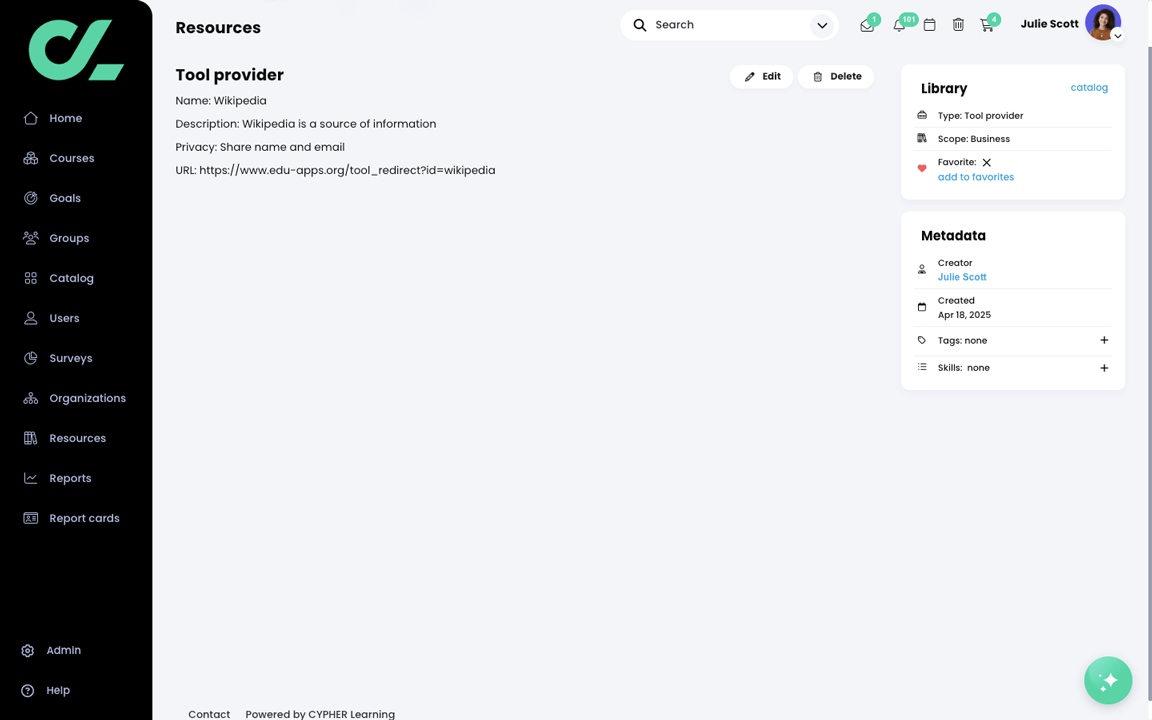
Task: Click the URL edu-apps.org text
Action: click(335, 170)
